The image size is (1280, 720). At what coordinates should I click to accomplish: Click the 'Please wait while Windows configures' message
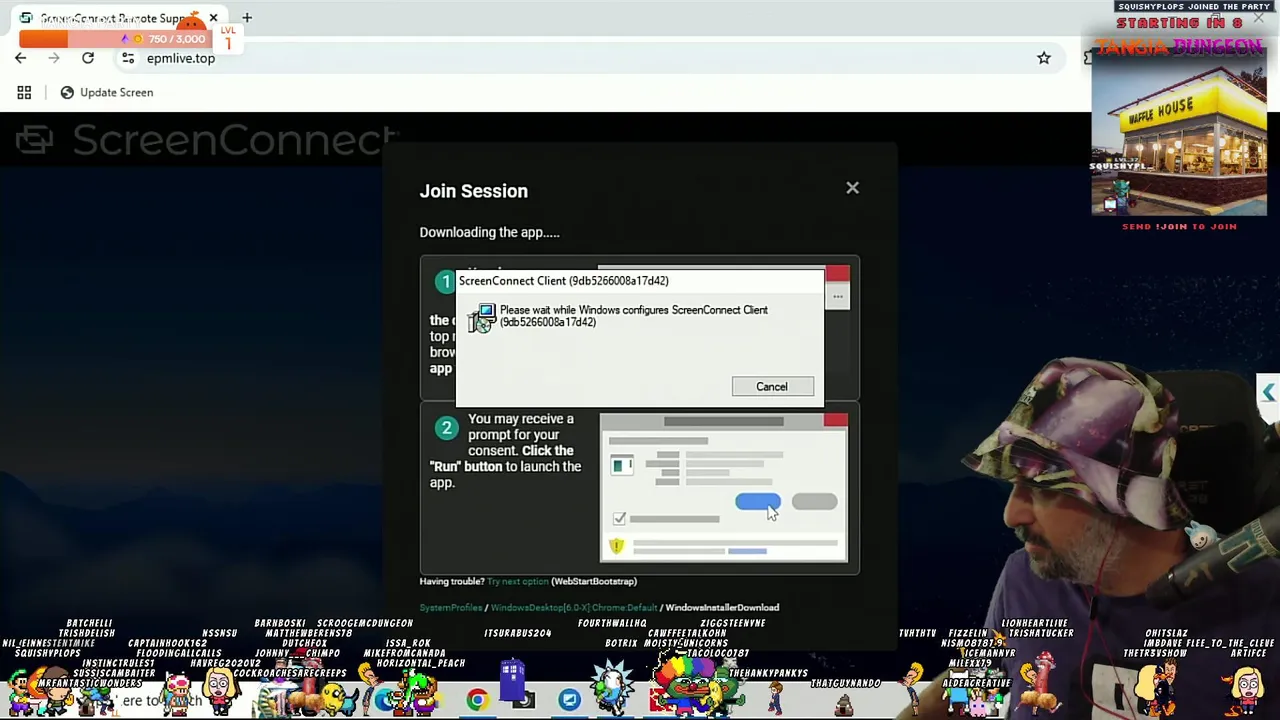click(x=634, y=316)
